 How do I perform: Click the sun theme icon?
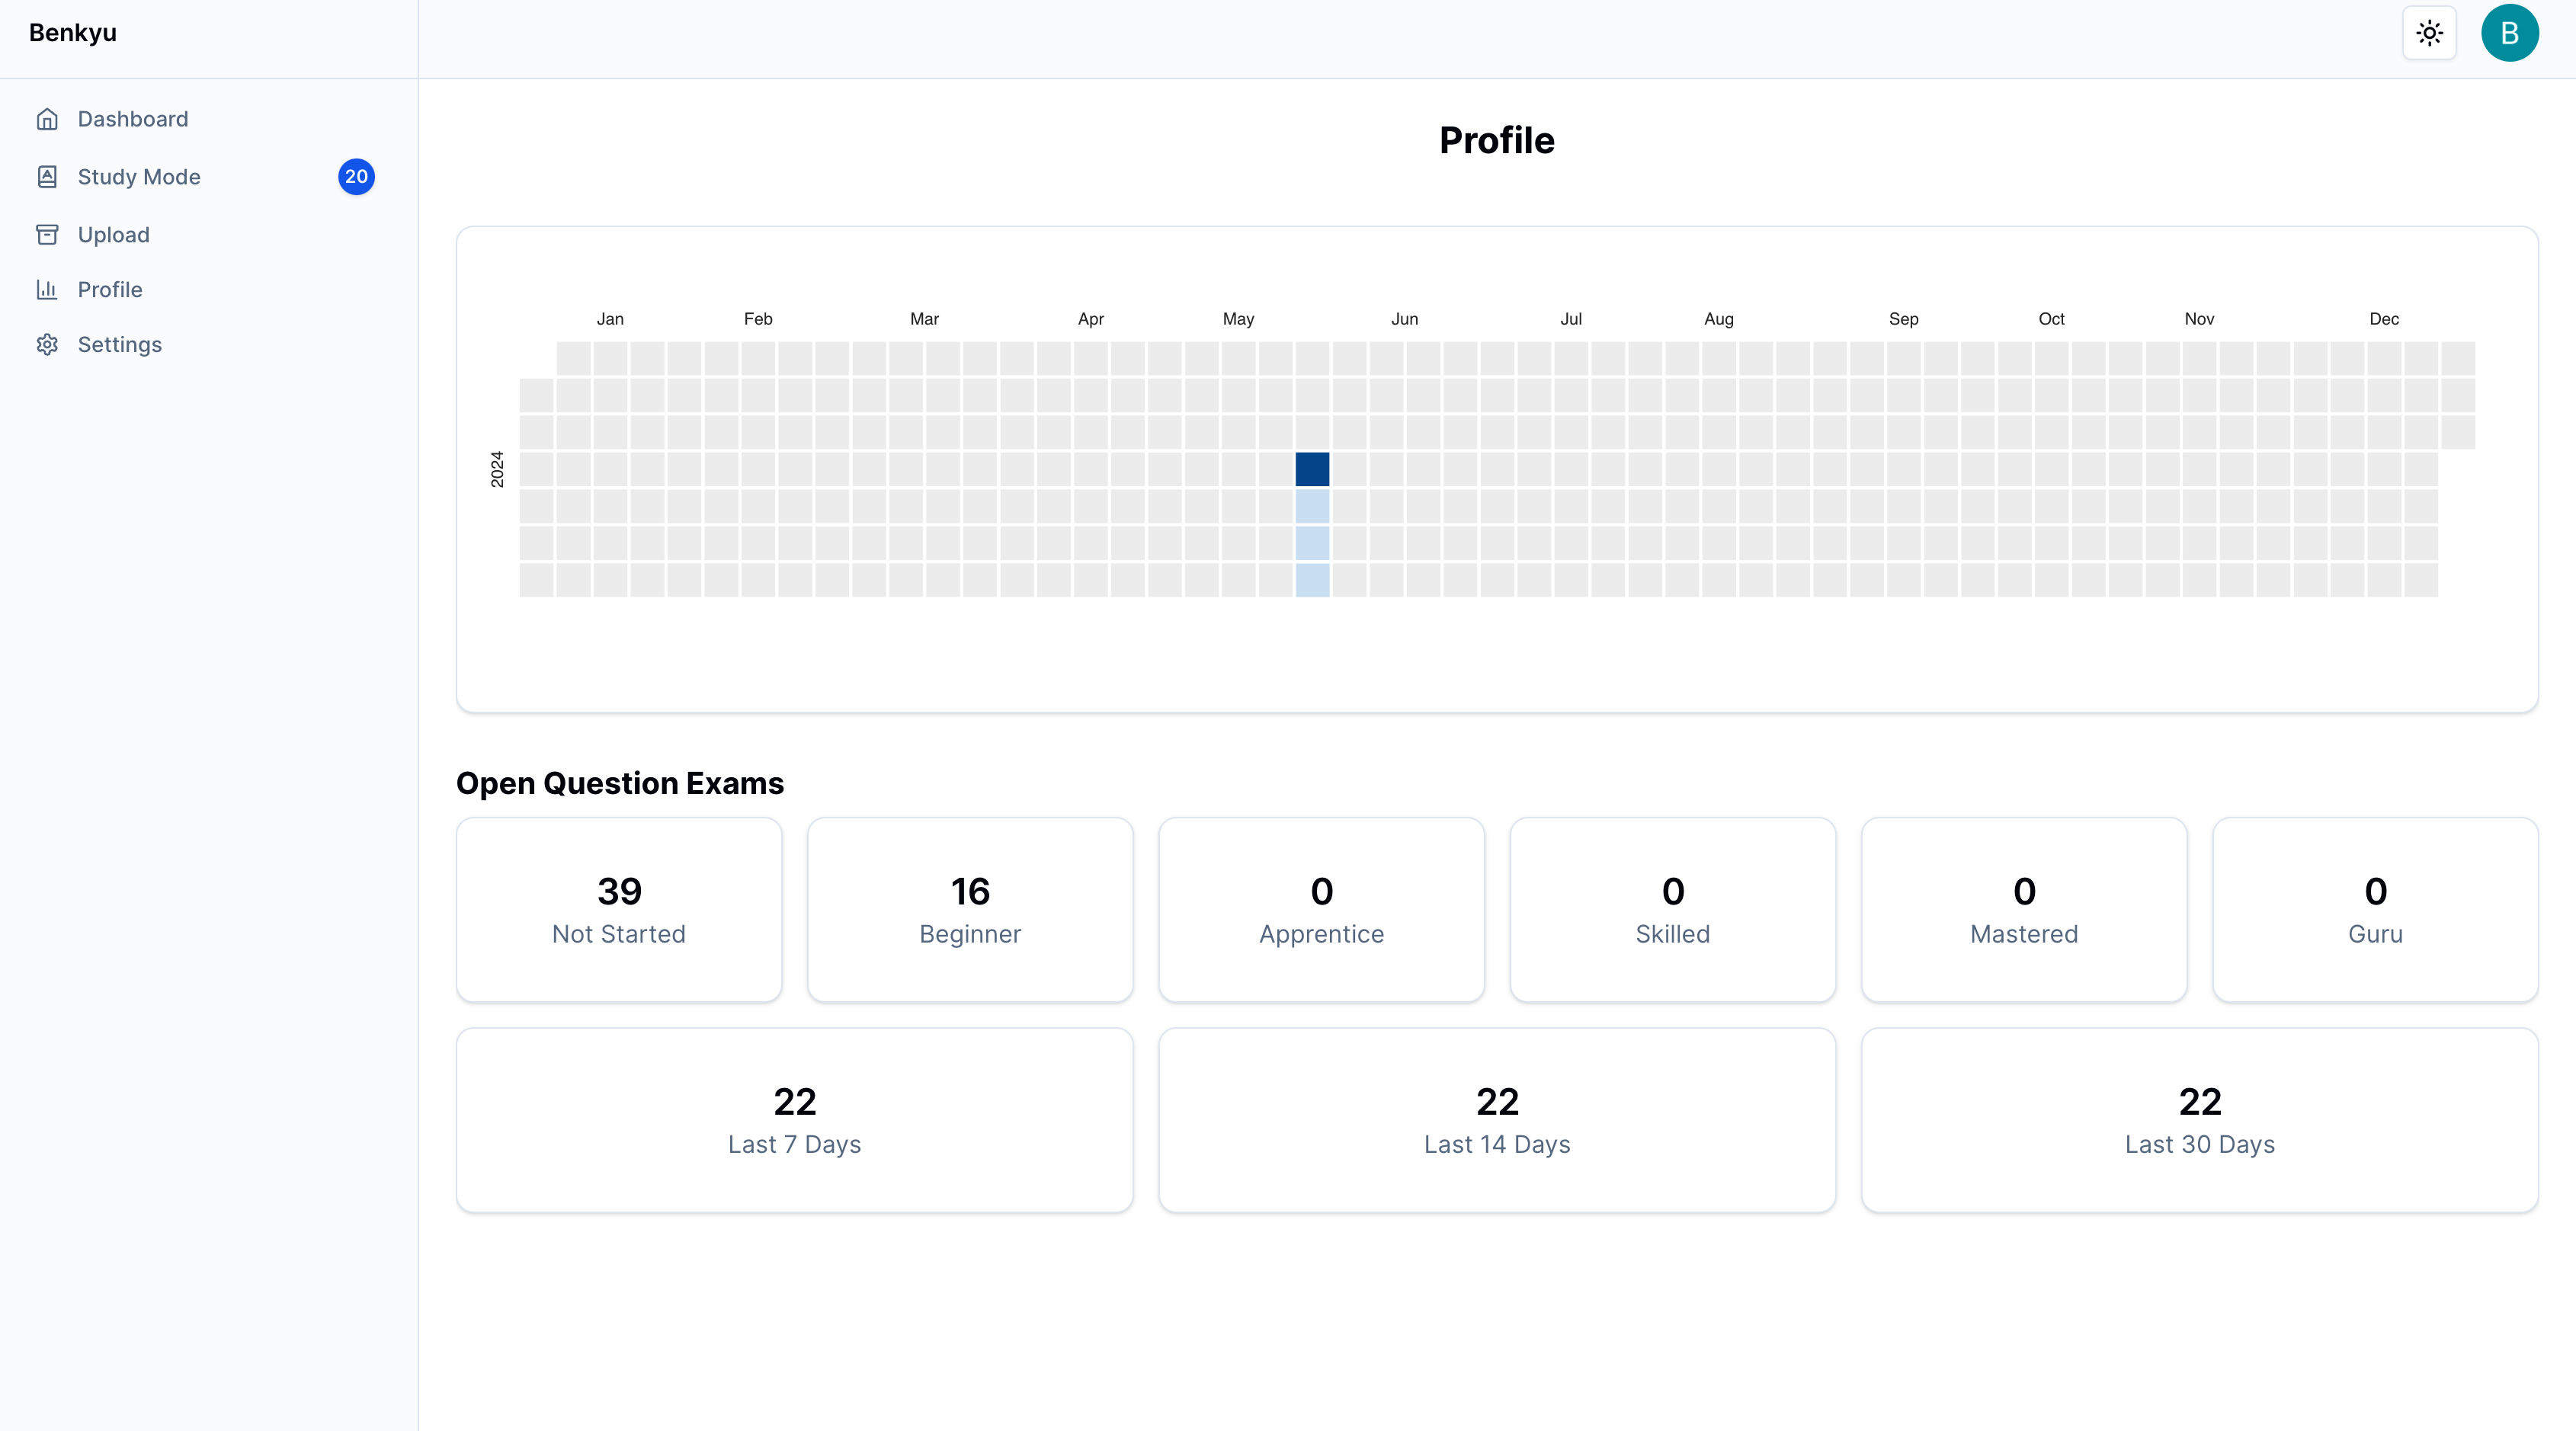tap(2429, 33)
